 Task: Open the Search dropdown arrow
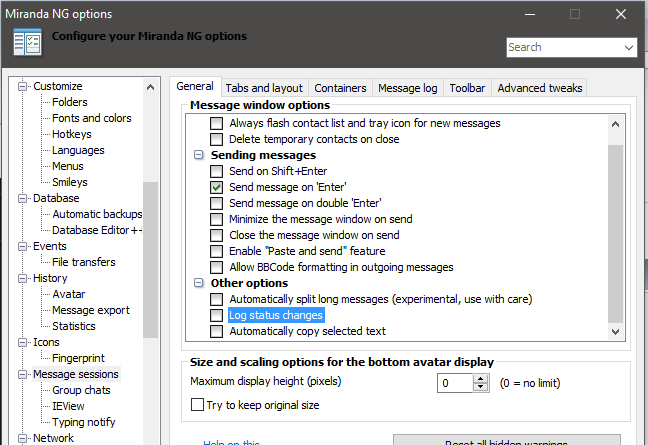(629, 48)
